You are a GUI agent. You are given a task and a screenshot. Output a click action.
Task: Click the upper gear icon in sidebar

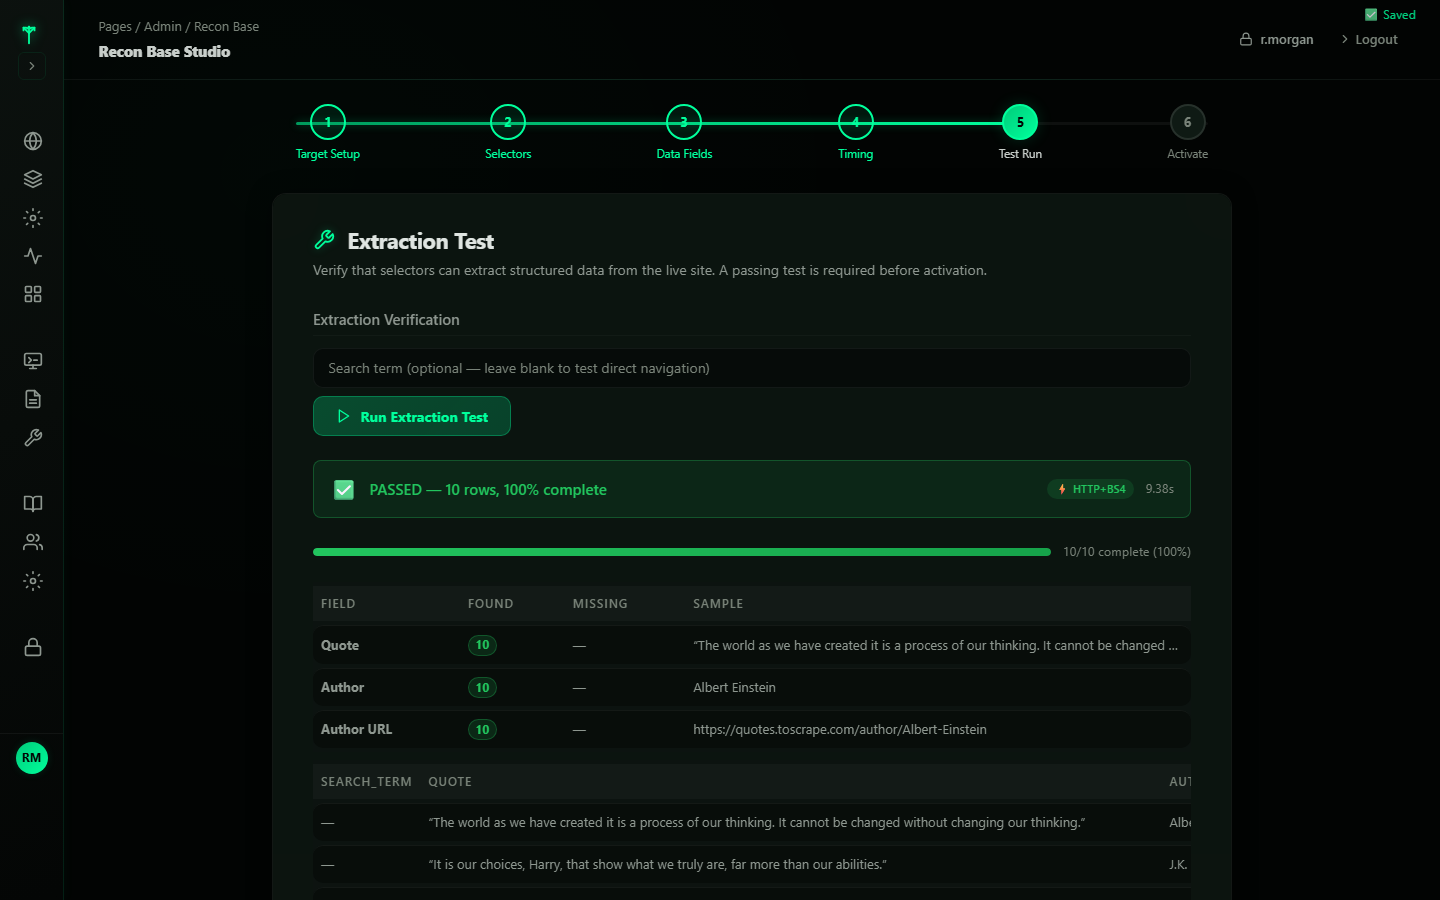point(33,218)
